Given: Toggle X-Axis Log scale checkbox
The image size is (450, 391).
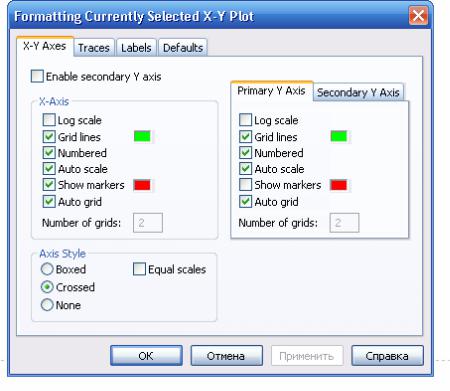Looking at the screenshot, I should coord(49,120).
